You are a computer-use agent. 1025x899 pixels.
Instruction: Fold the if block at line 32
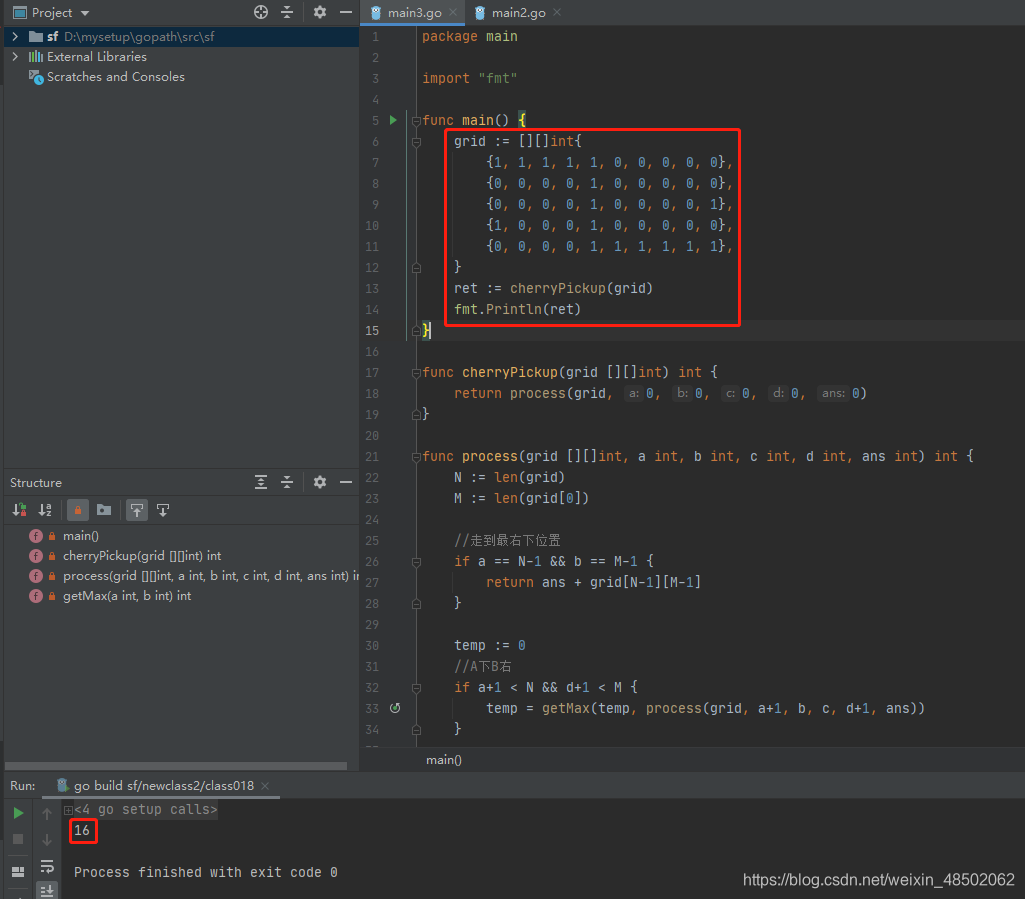click(416, 688)
